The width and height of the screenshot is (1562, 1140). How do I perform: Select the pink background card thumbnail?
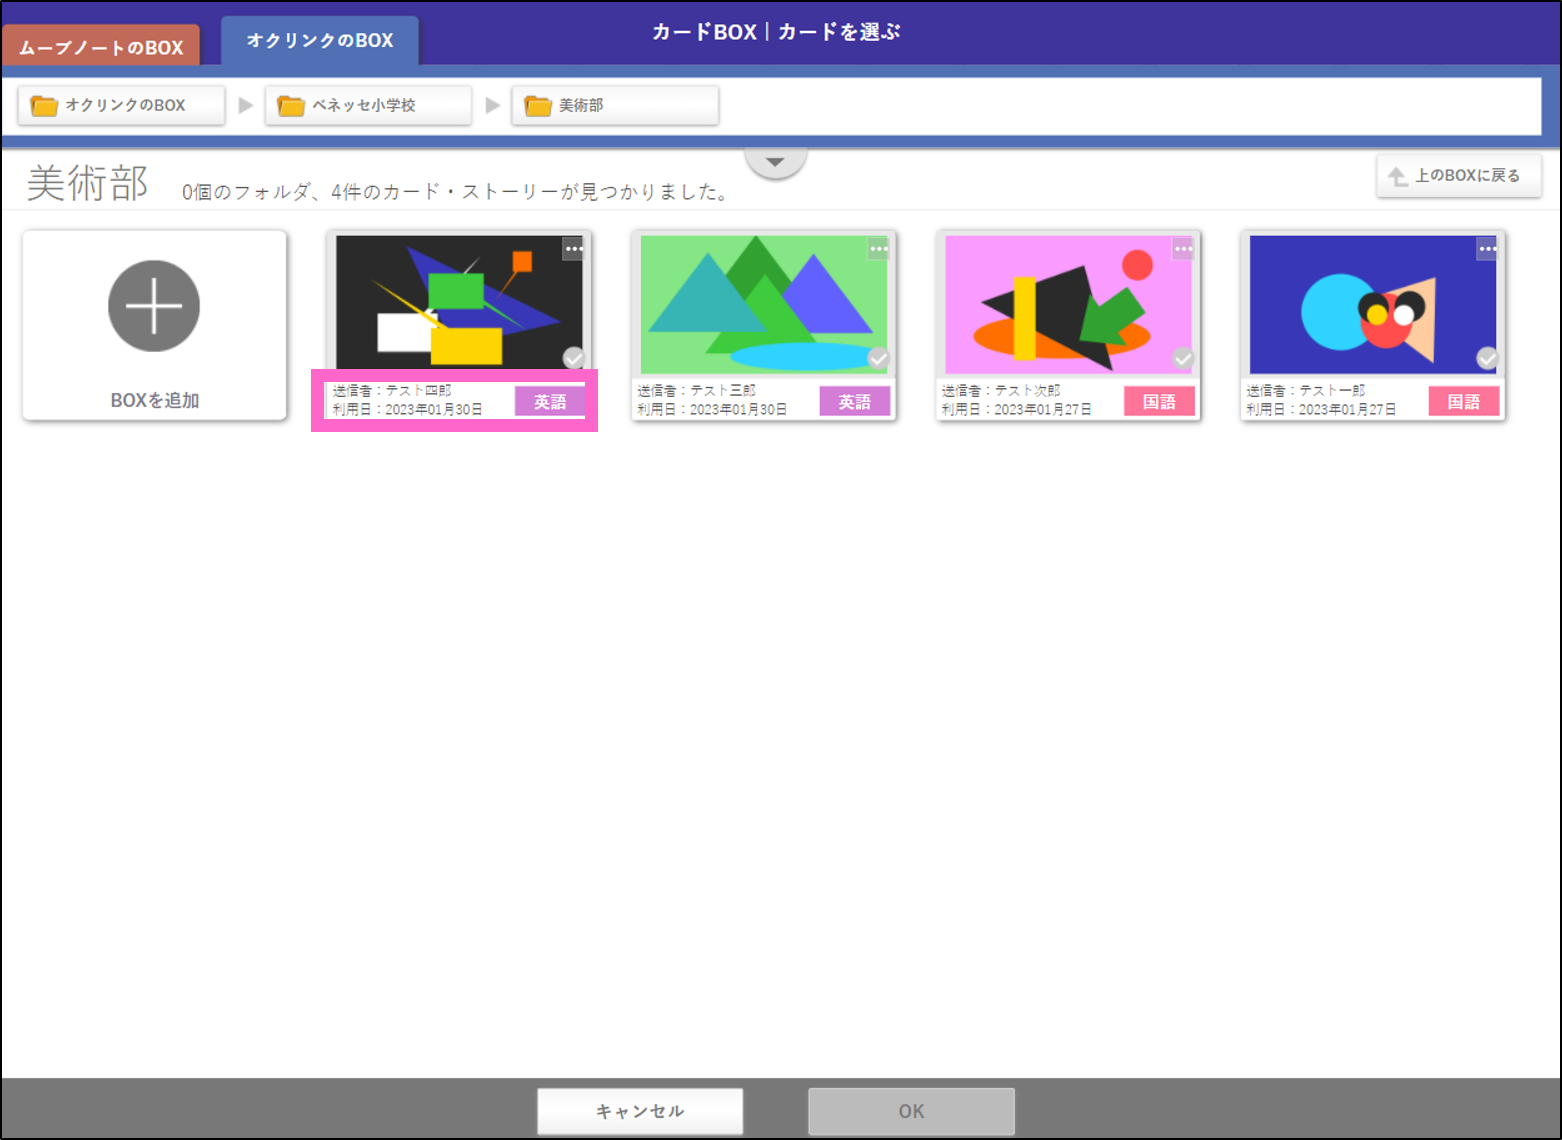click(x=1067, y=304)
